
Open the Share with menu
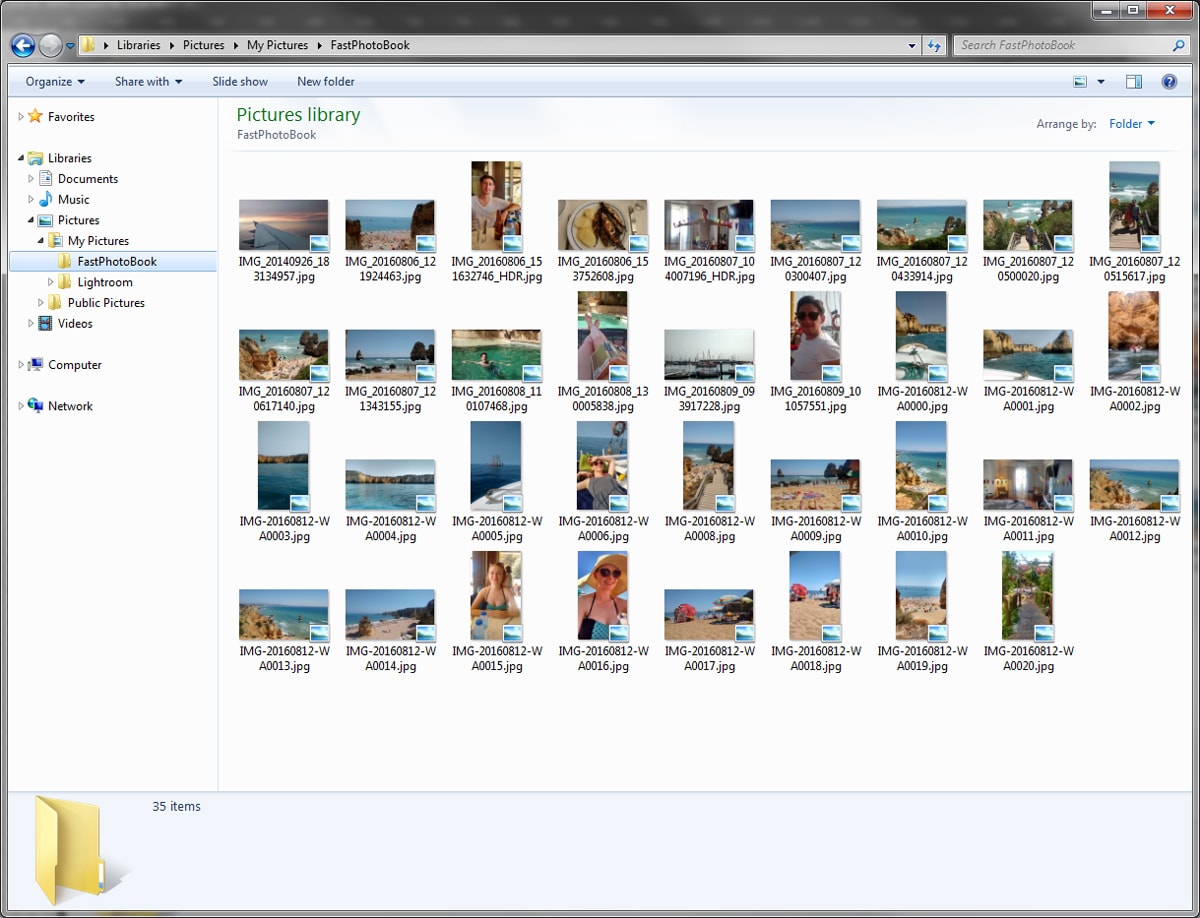[x=148, y=82]
